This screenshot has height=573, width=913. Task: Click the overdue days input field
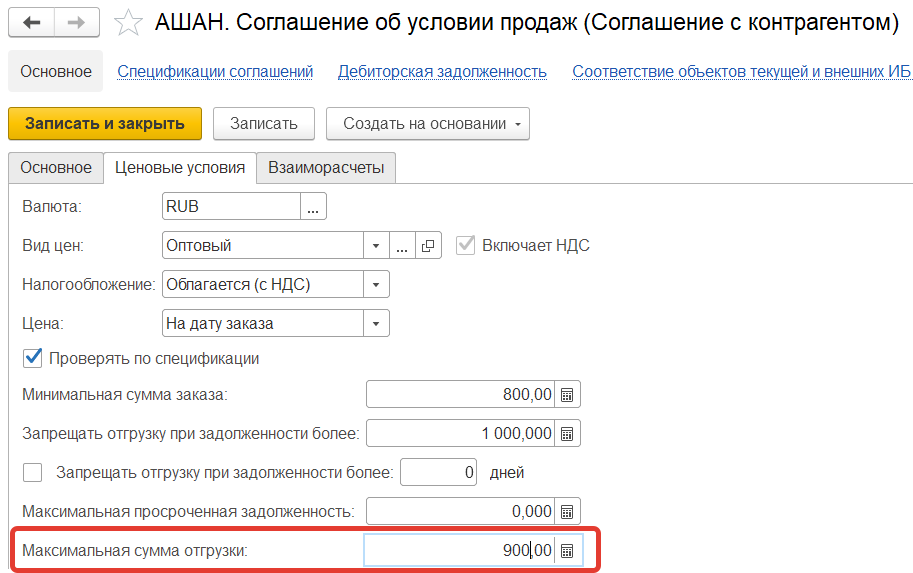(438, 472)
